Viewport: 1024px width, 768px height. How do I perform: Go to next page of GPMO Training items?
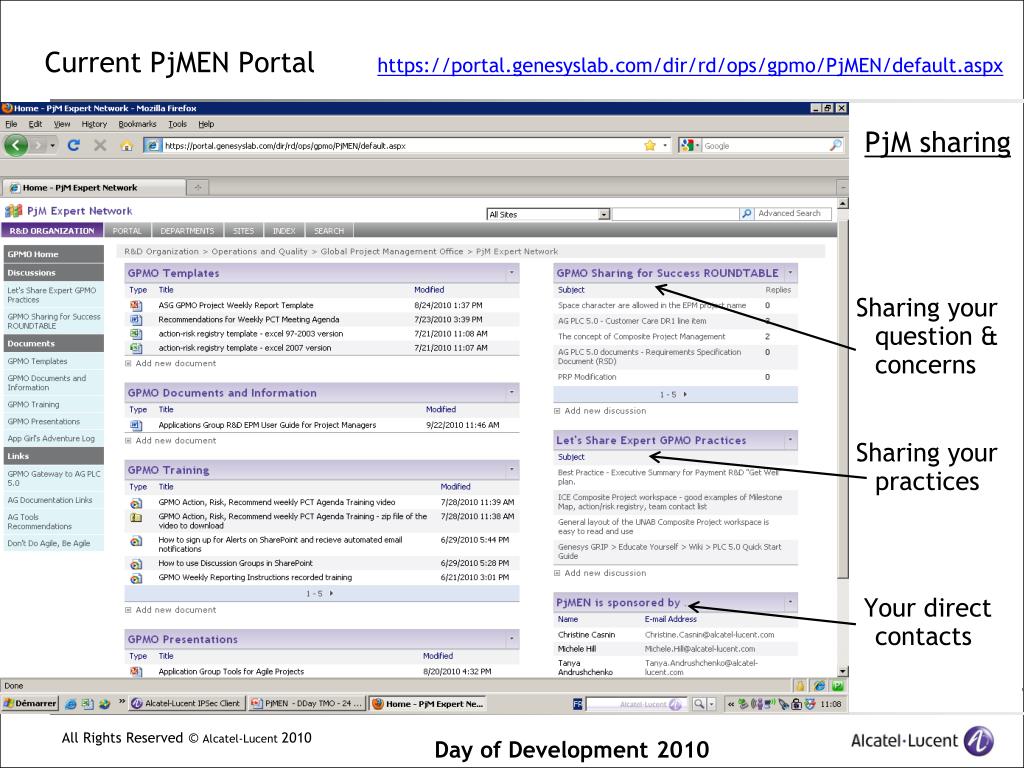click(x=331, y=594)
